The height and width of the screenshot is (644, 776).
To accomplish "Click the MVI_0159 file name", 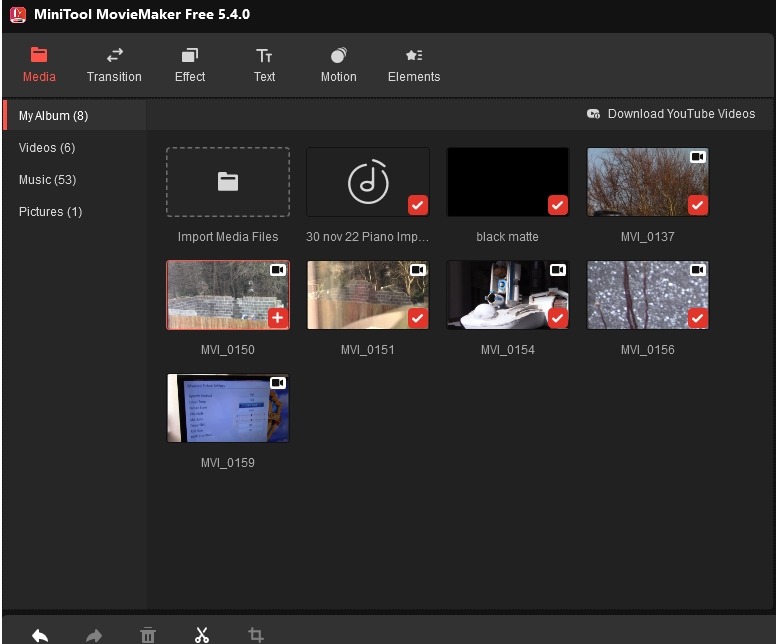I will [x=228, y=463].
